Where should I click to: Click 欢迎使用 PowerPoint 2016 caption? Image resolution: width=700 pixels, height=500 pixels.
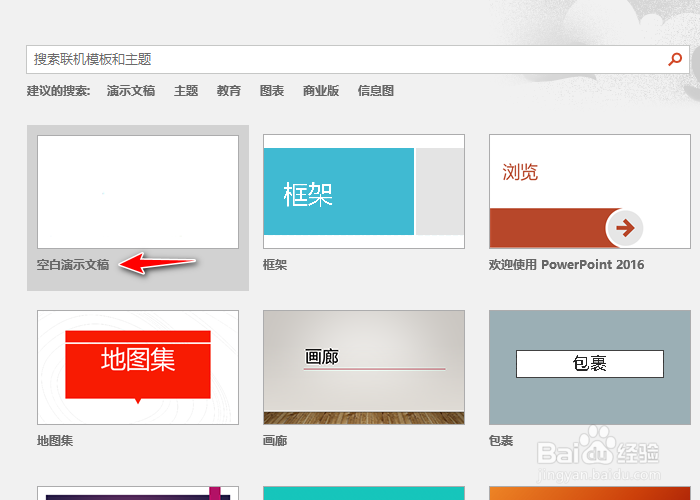(566, 265)
